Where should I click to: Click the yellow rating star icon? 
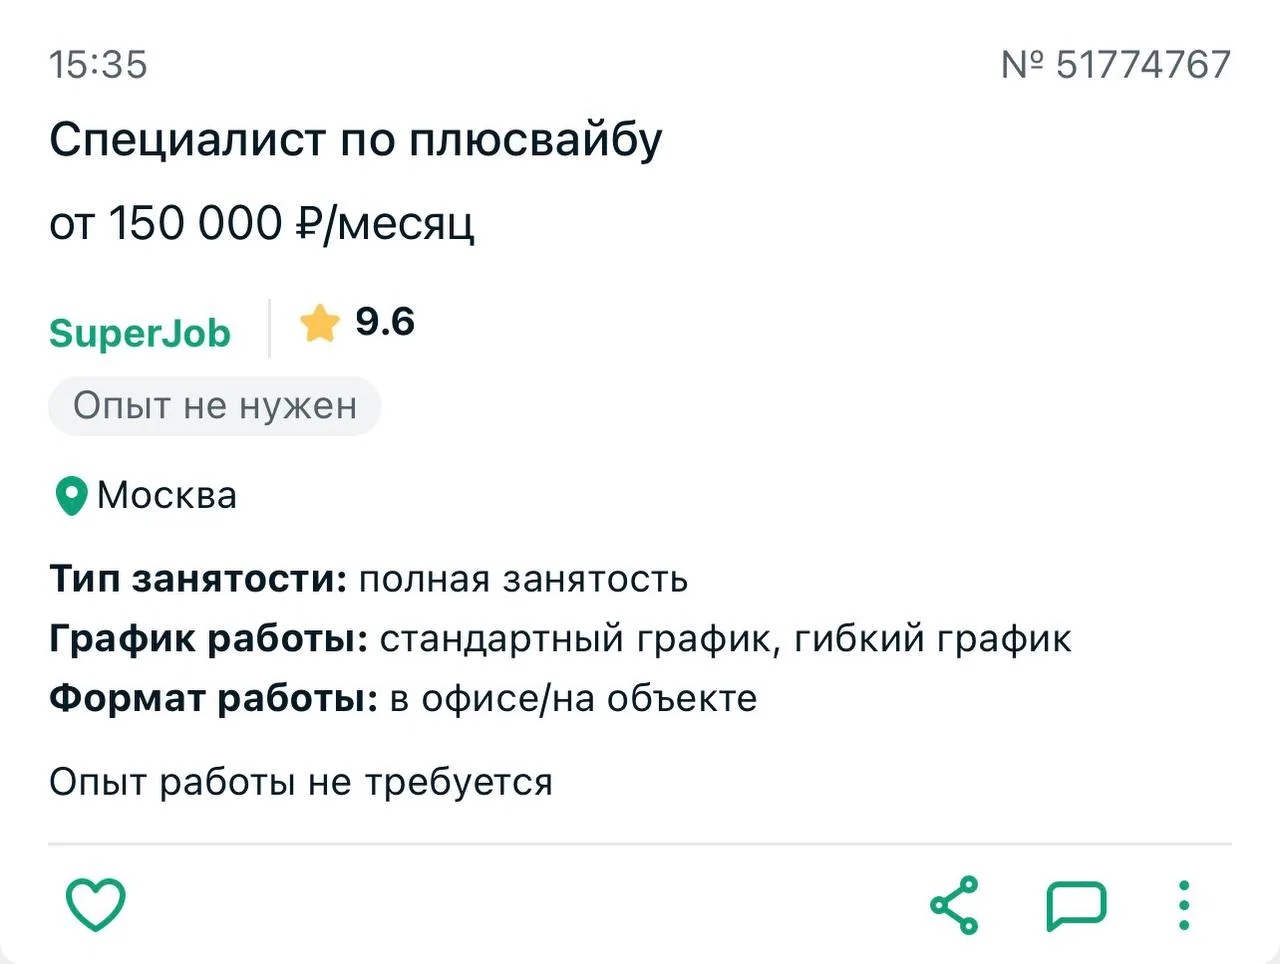point(320,323)
